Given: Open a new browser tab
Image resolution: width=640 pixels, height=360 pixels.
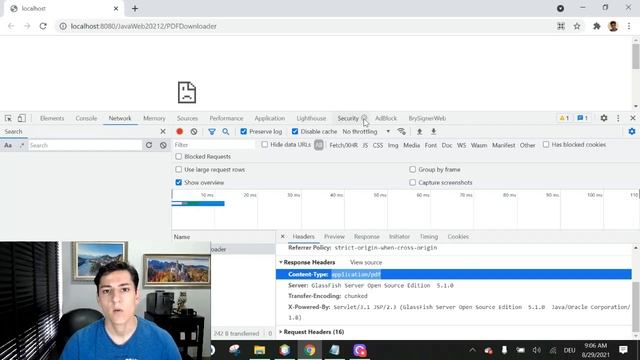Looking at the screenshot, I should point(135,8).
